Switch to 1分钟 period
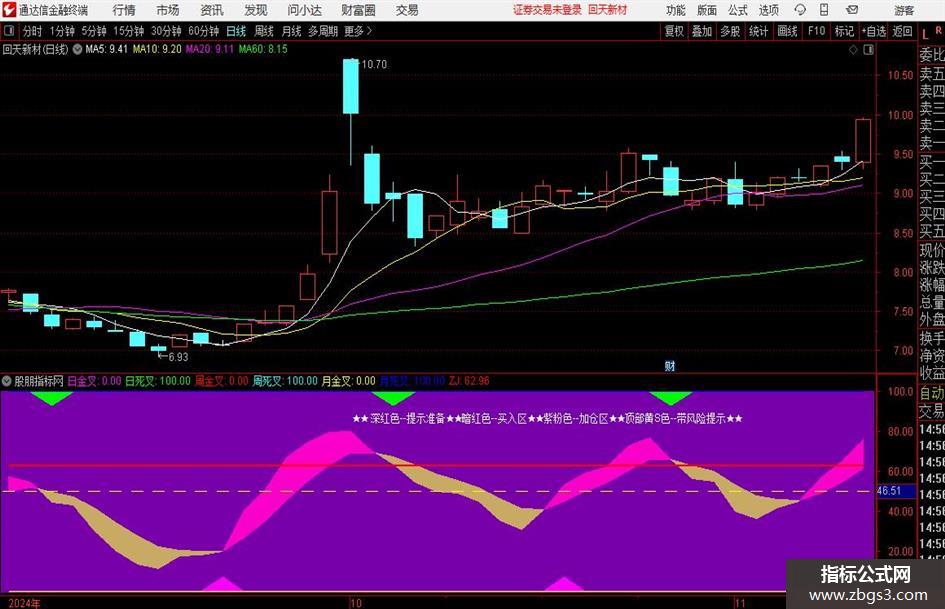Image resolution: width=945 pixels, height=609 pixels. 61,31
